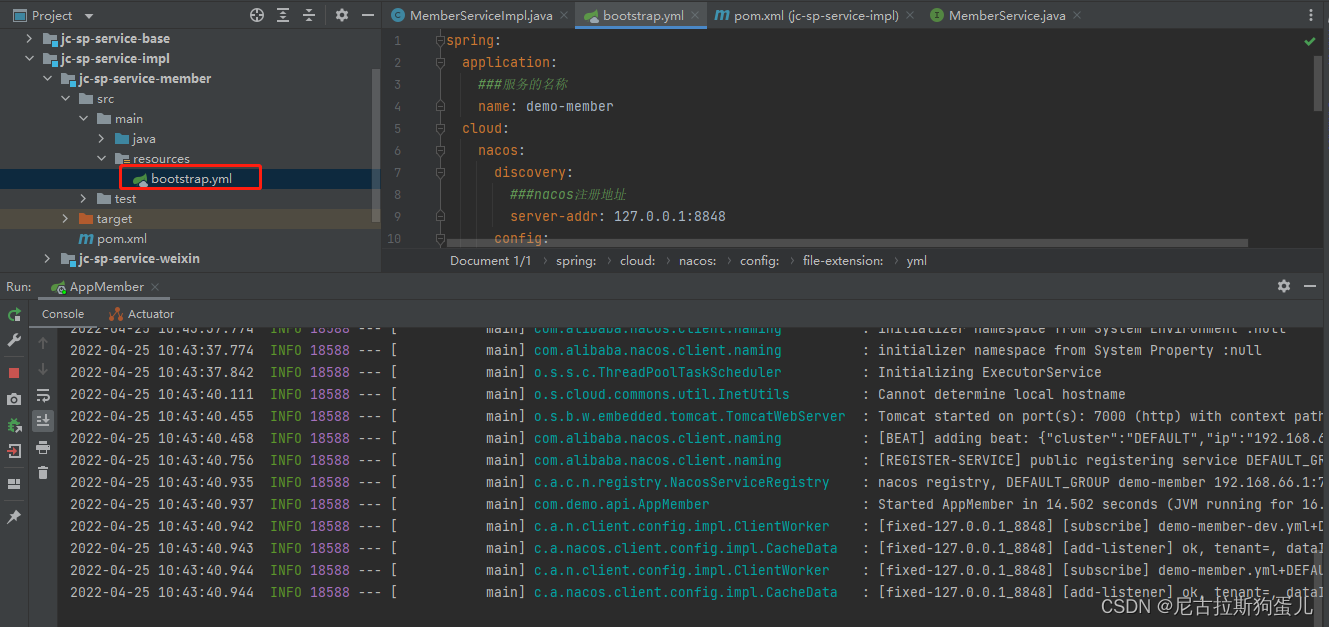Collapse the resources folder
The width and height of the screenshot is (1329, 627).
(x=102, y=158)
